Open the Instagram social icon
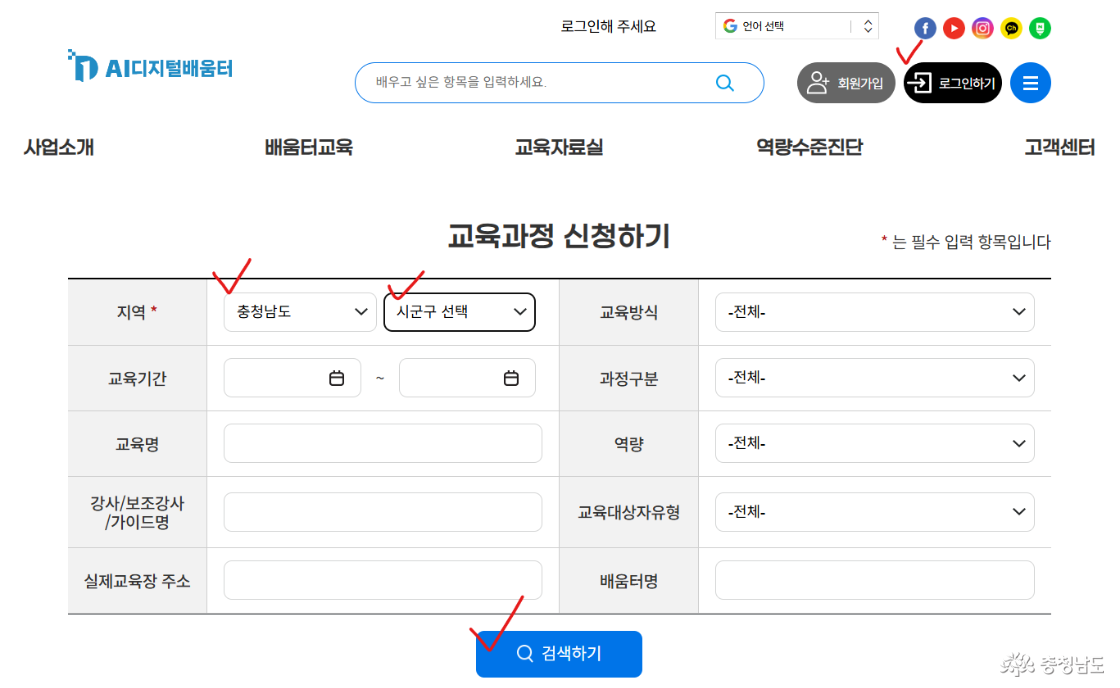Image resolution: width=1120 pixels, height=688 pixels. tap(983, 28)
